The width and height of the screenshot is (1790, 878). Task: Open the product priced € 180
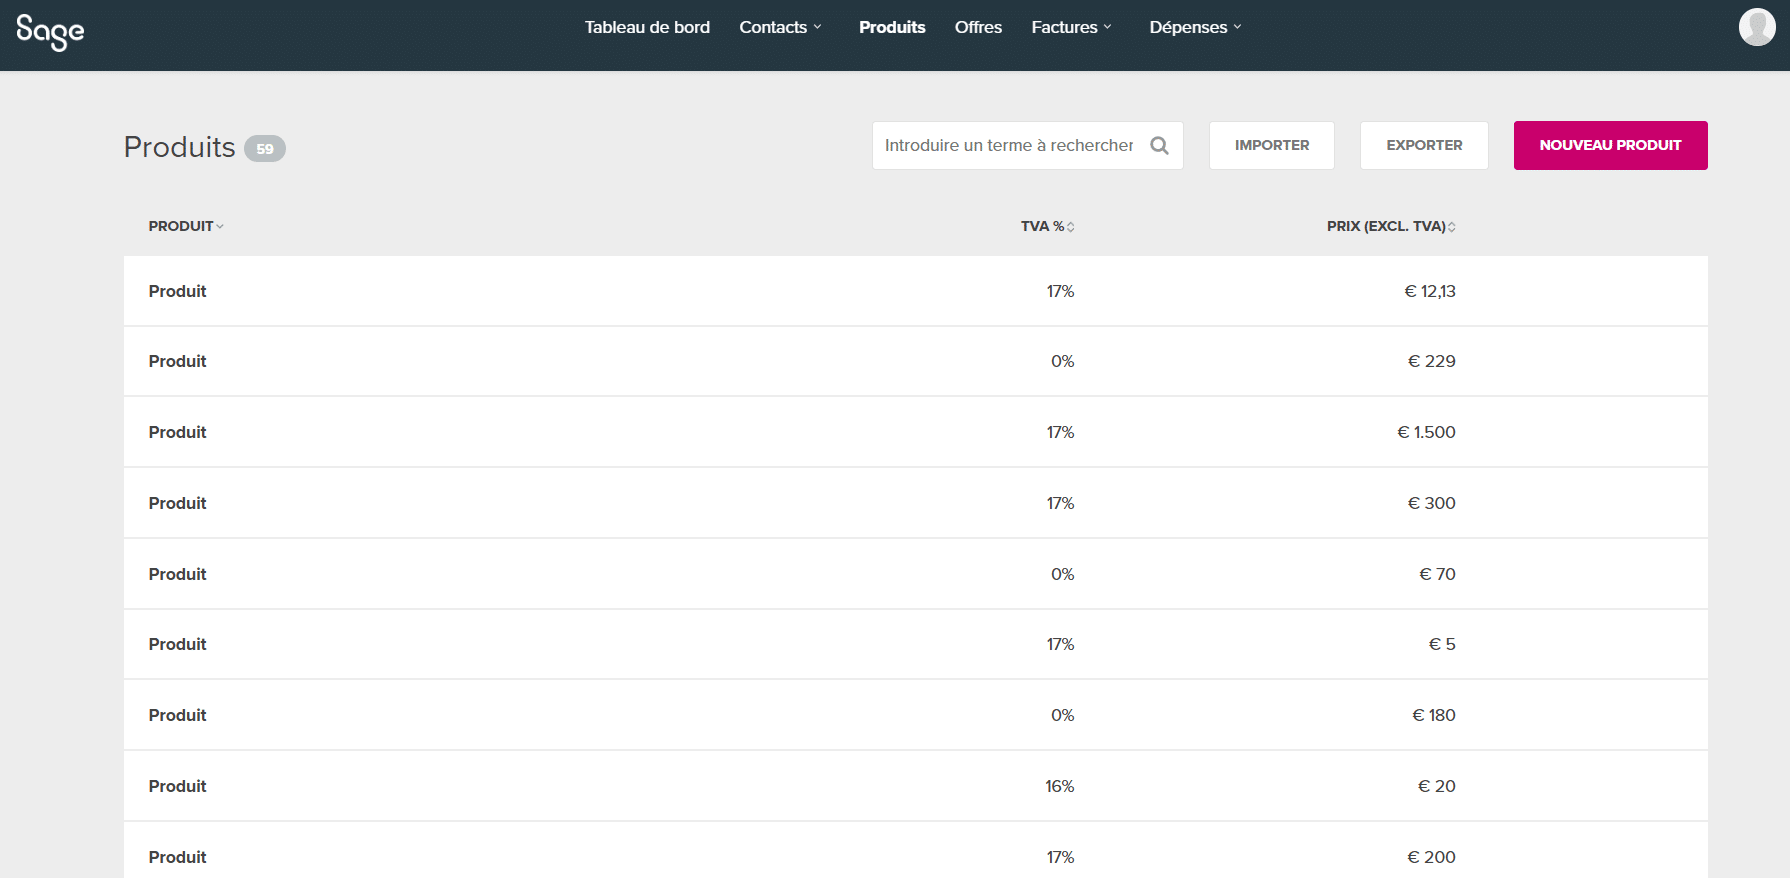pos(915,715)
